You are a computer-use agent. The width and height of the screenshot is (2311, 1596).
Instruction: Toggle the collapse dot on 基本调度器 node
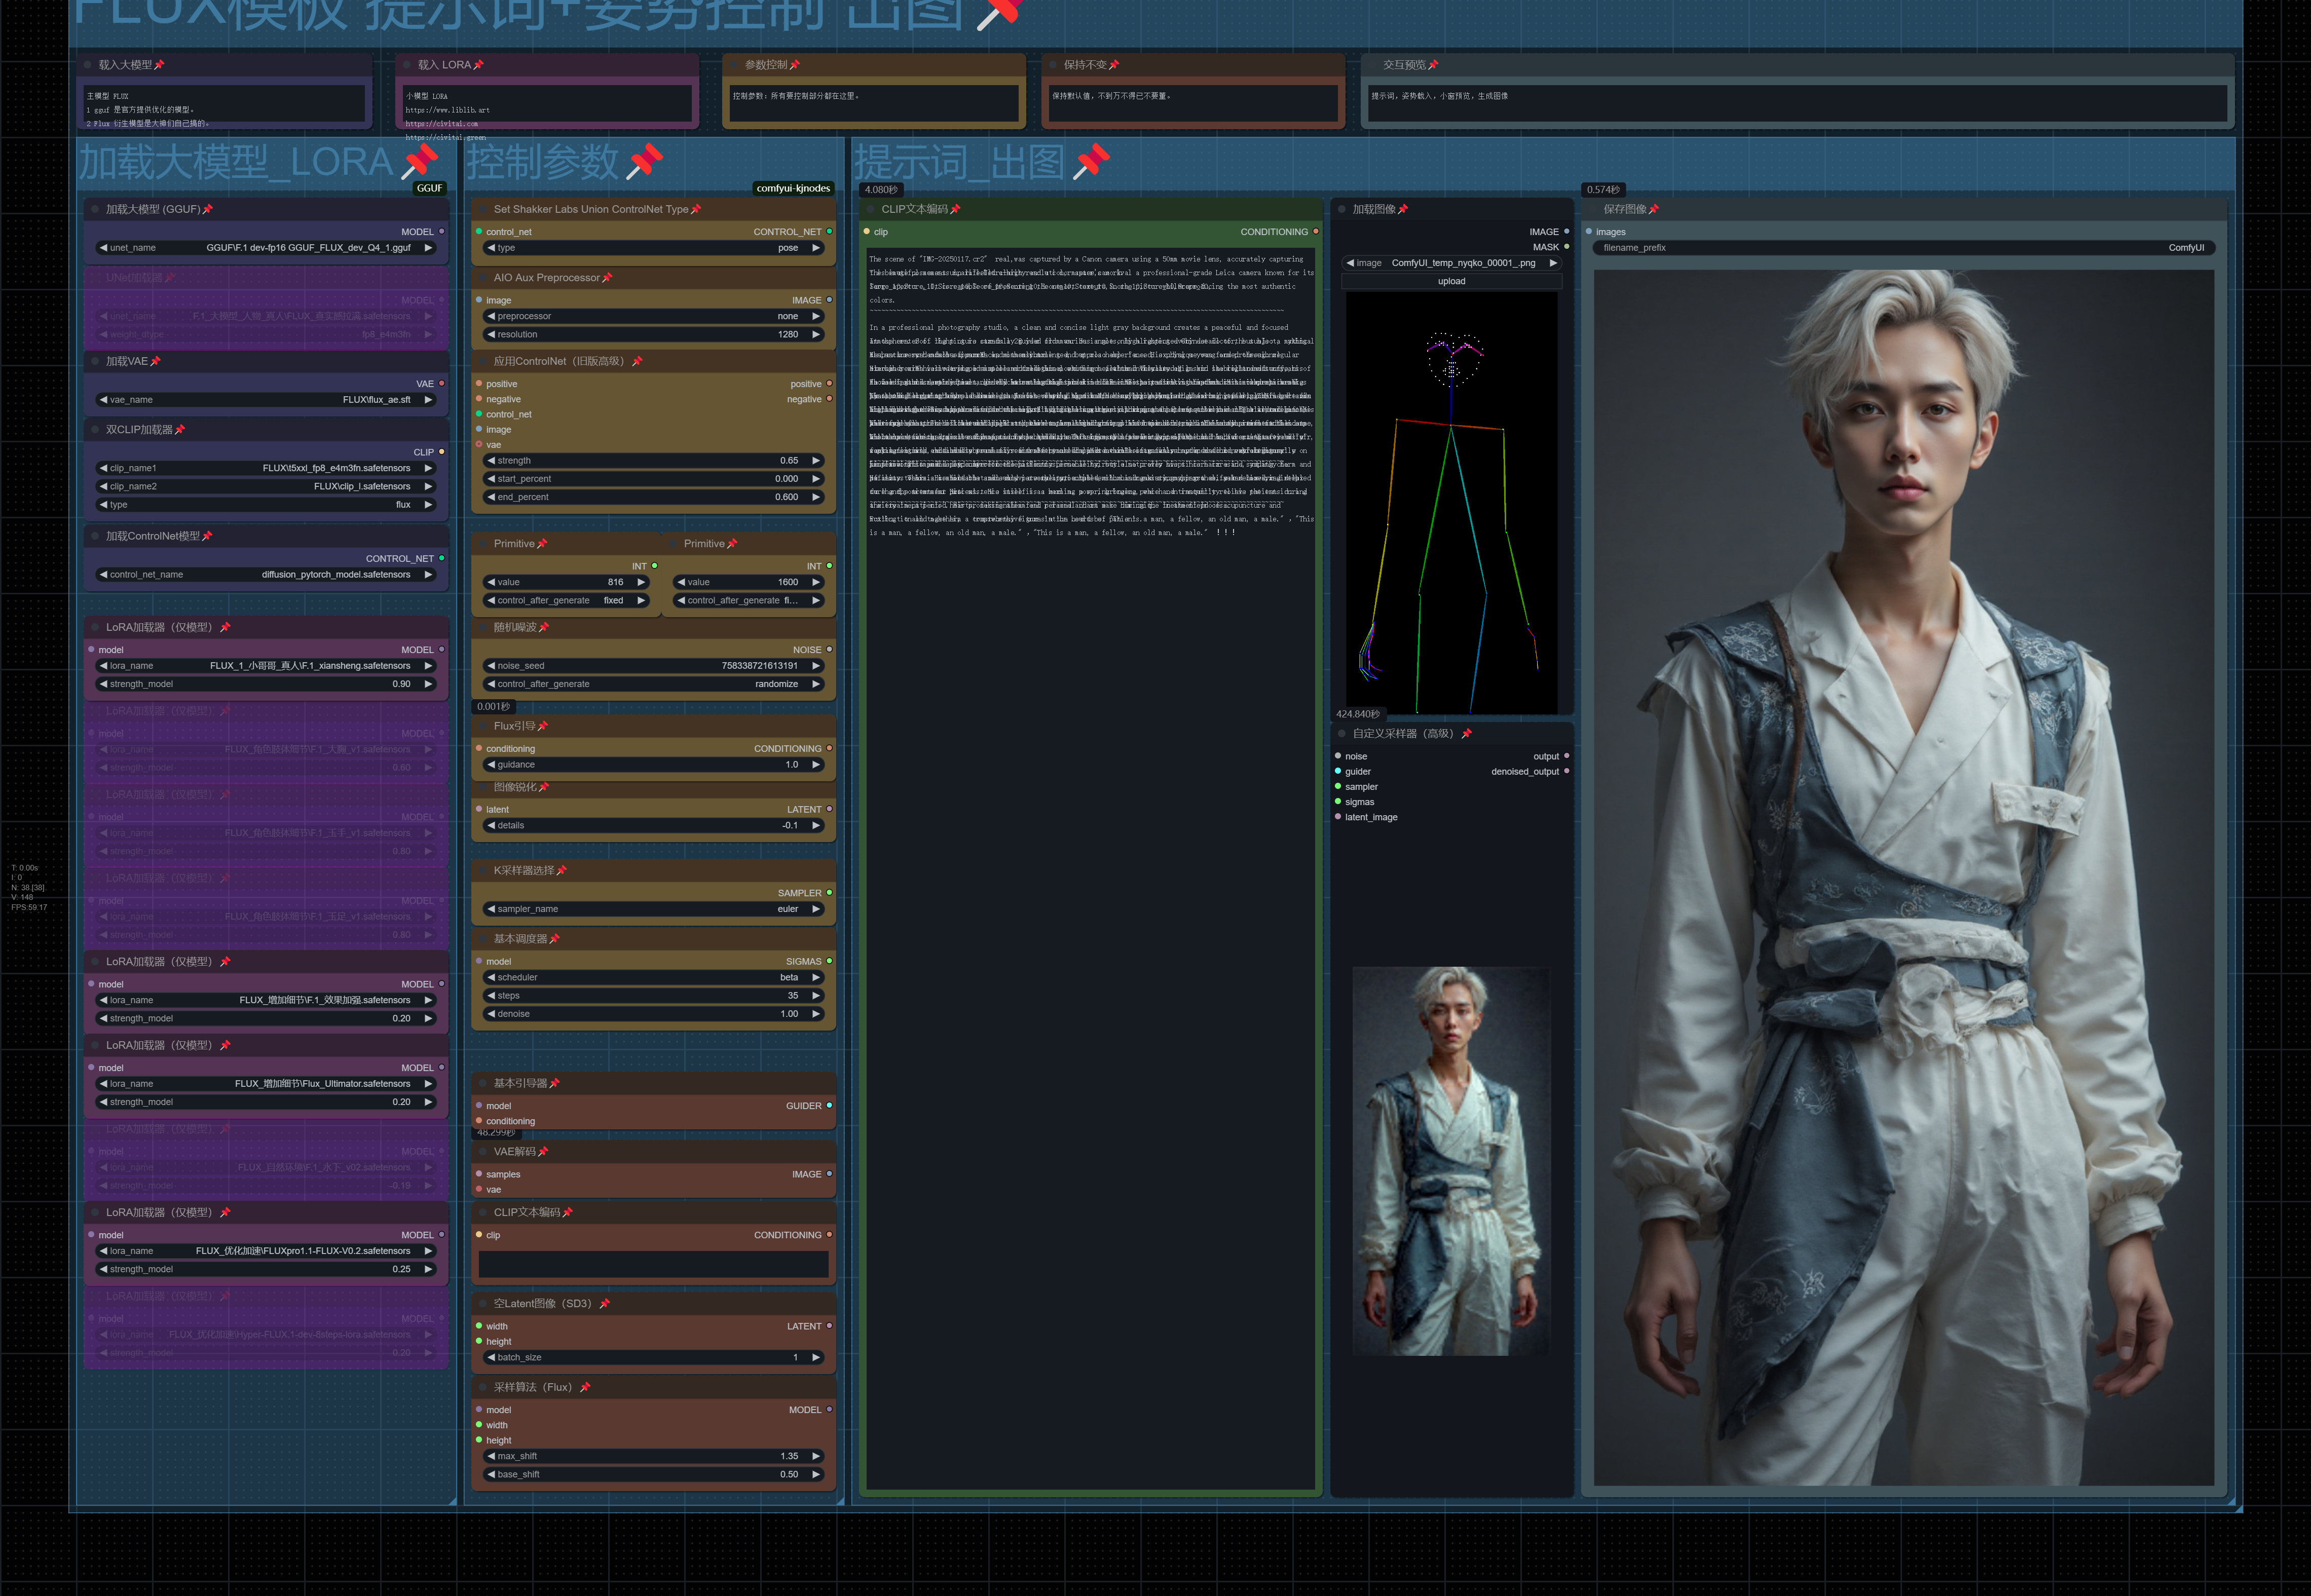click(482, 939)
